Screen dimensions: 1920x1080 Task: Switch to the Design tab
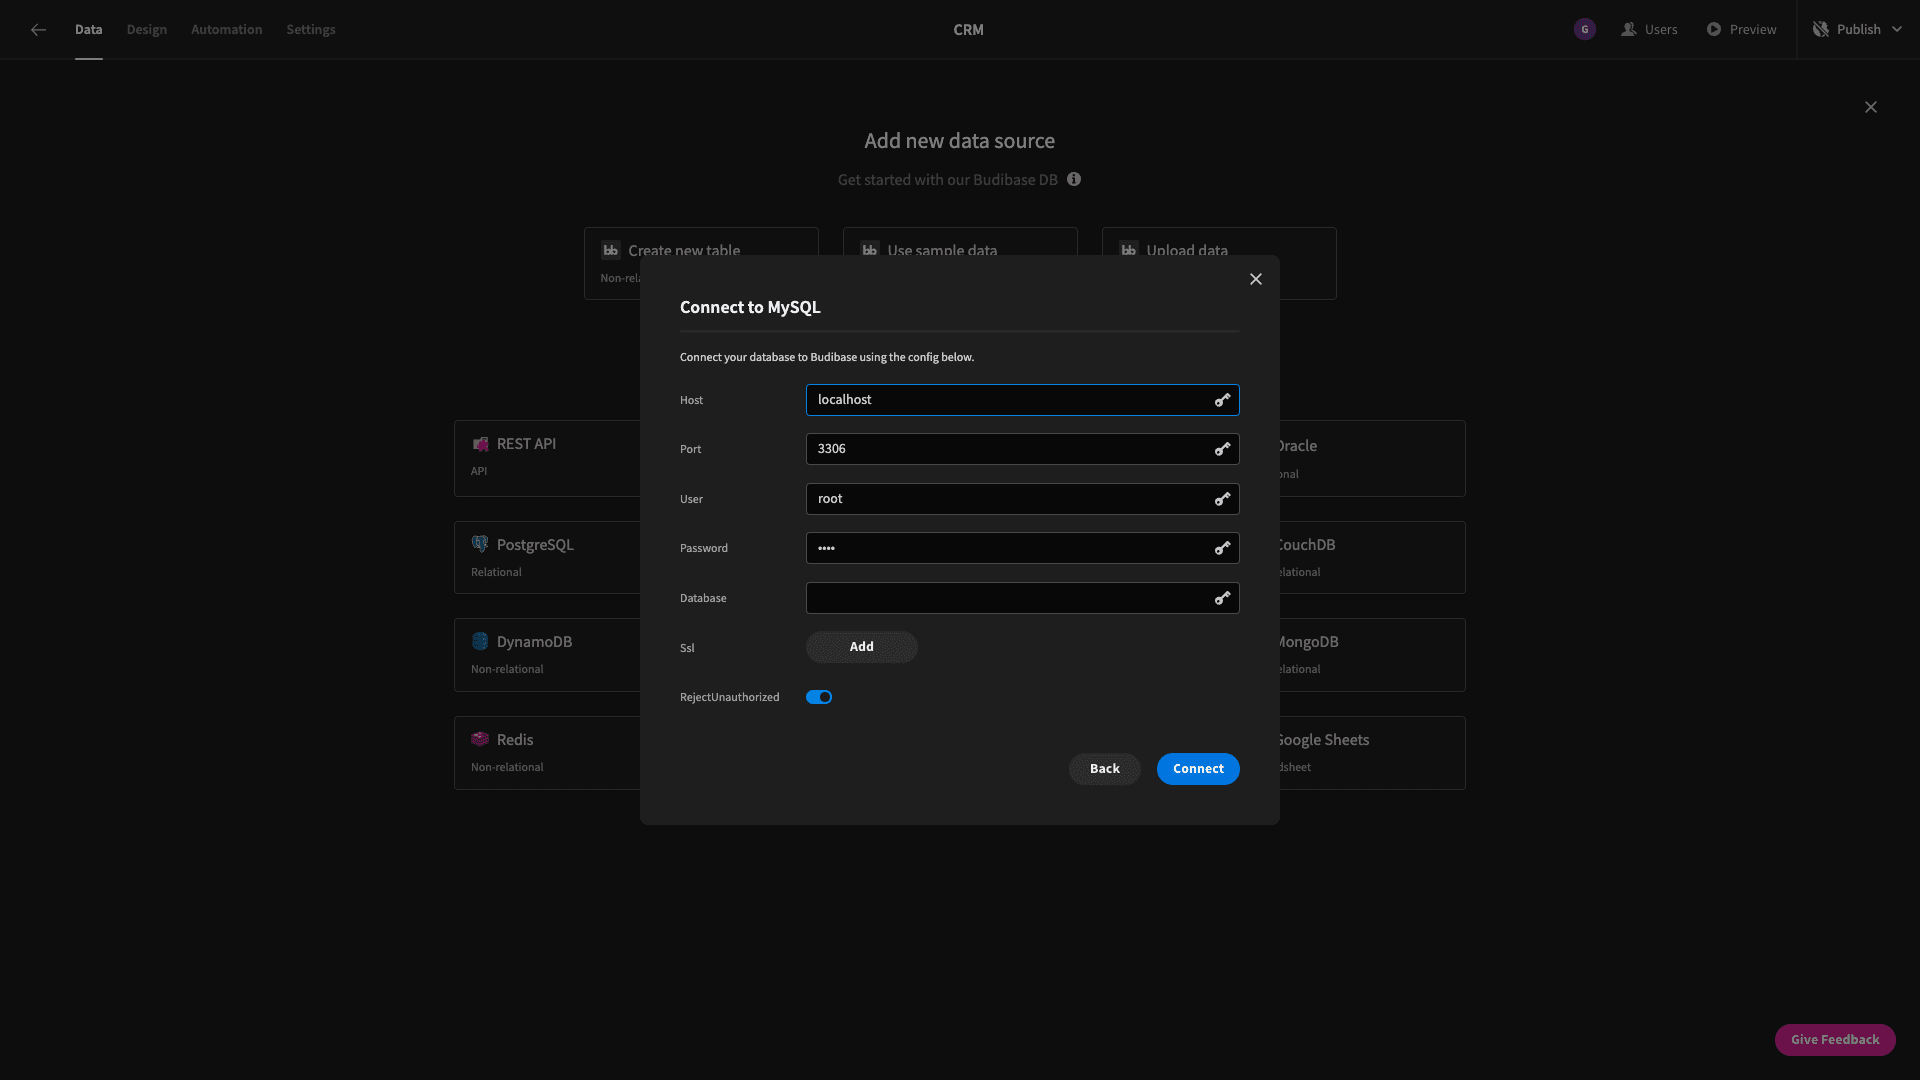(x=146, y=30)
